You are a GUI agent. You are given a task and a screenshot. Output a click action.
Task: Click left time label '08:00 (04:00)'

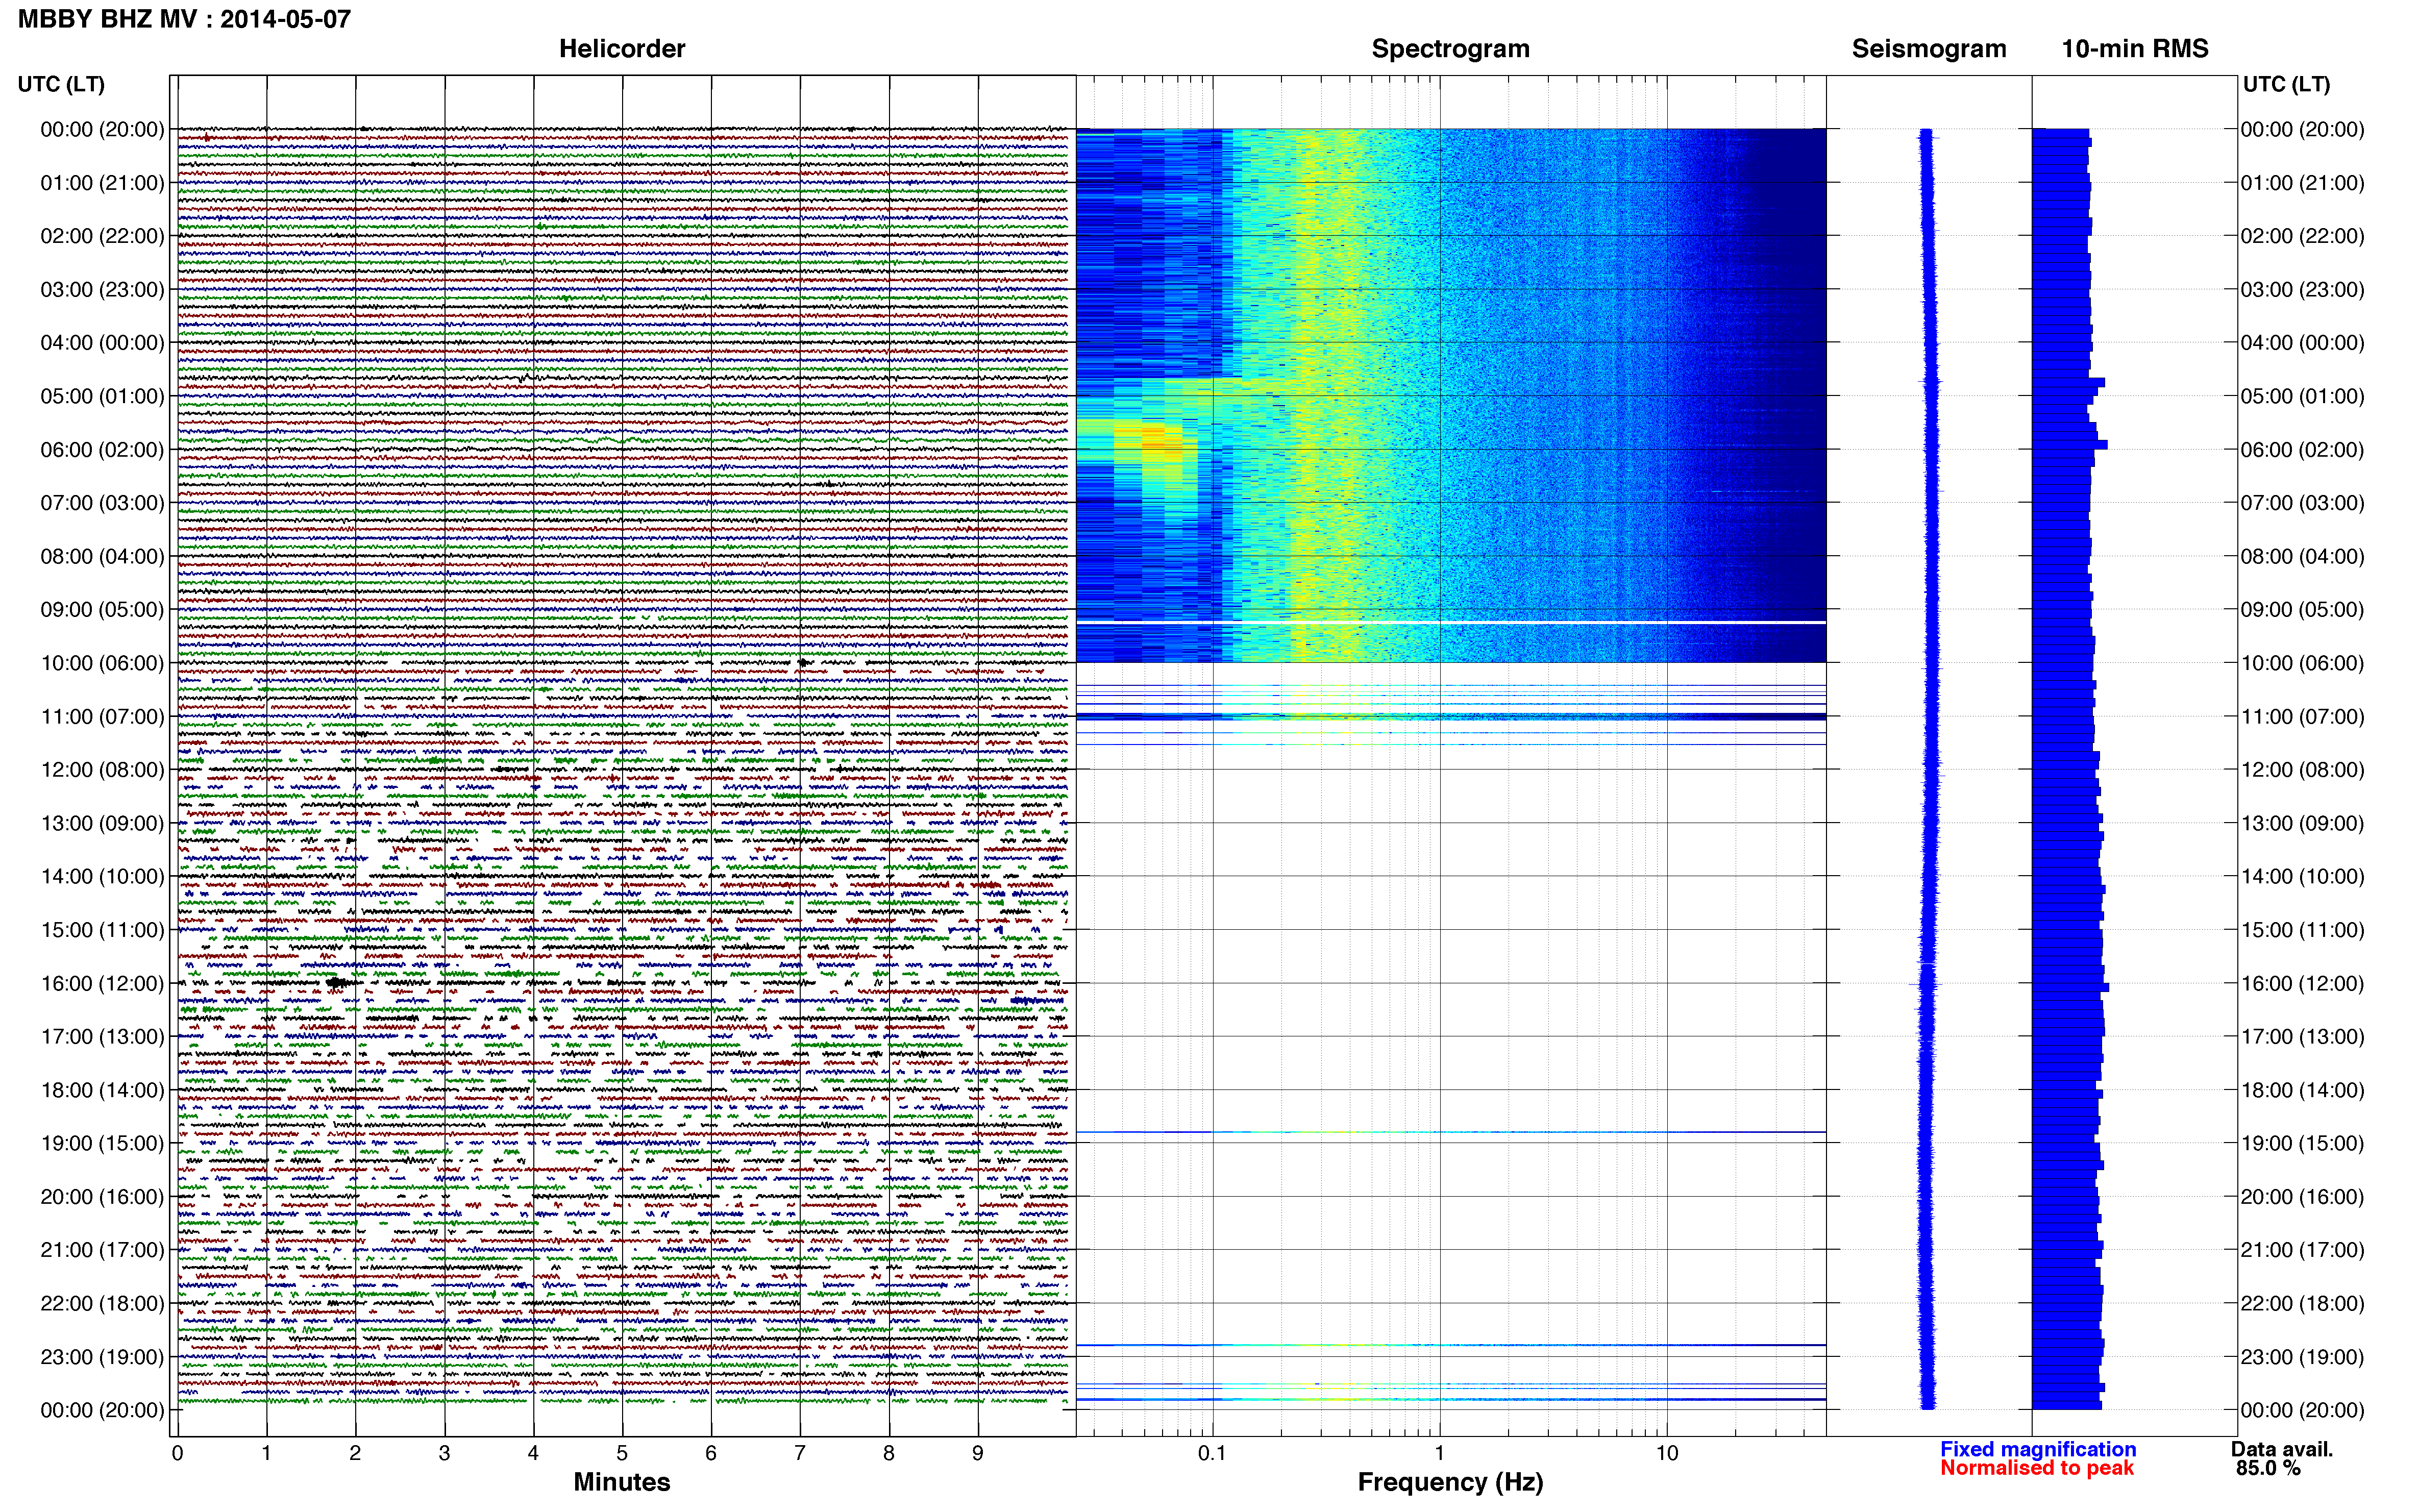click(102, 556)
